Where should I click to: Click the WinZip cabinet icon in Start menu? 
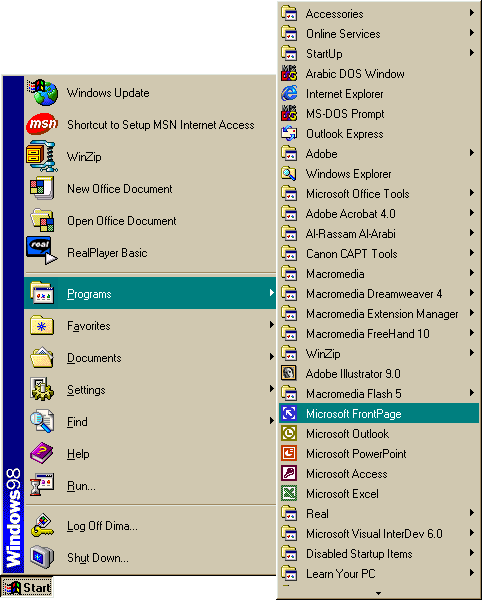tap(42, 156)
